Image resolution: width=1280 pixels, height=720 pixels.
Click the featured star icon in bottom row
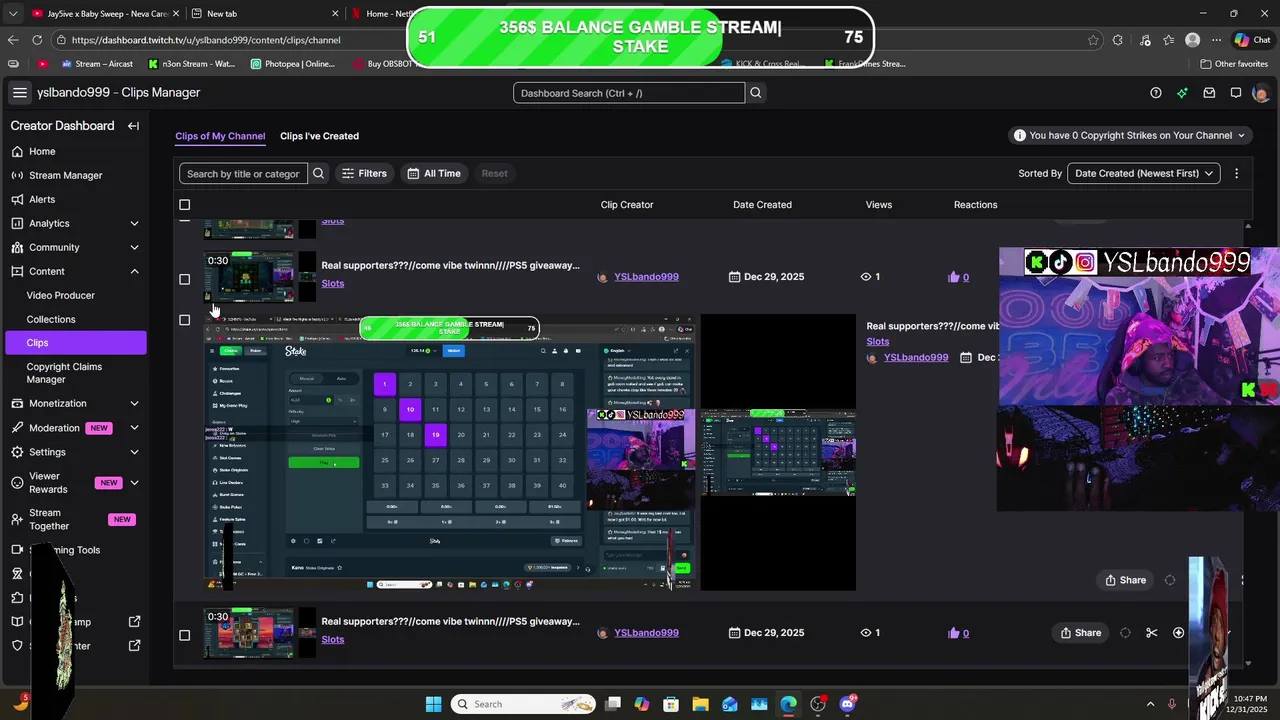(x=1178, y=633)
